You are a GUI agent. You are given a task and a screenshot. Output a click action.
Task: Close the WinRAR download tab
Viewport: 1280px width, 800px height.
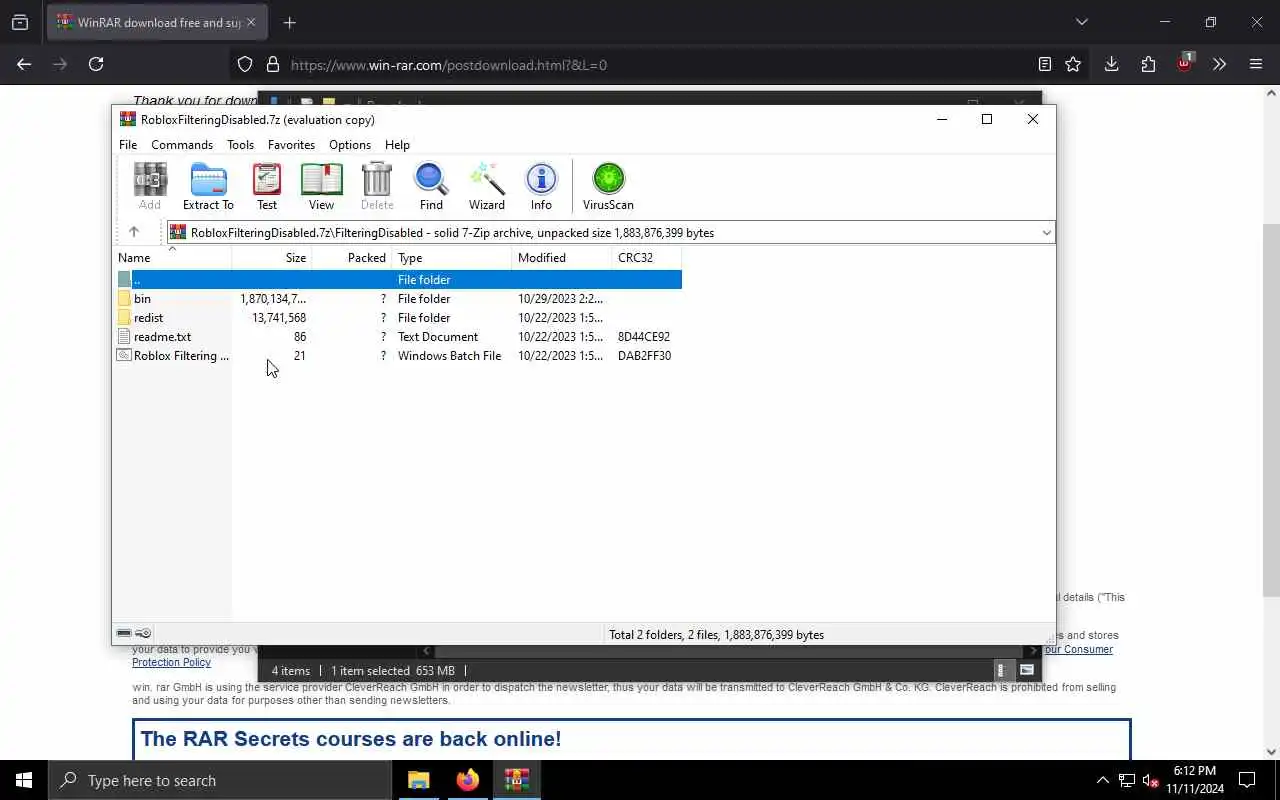point(251,22)
